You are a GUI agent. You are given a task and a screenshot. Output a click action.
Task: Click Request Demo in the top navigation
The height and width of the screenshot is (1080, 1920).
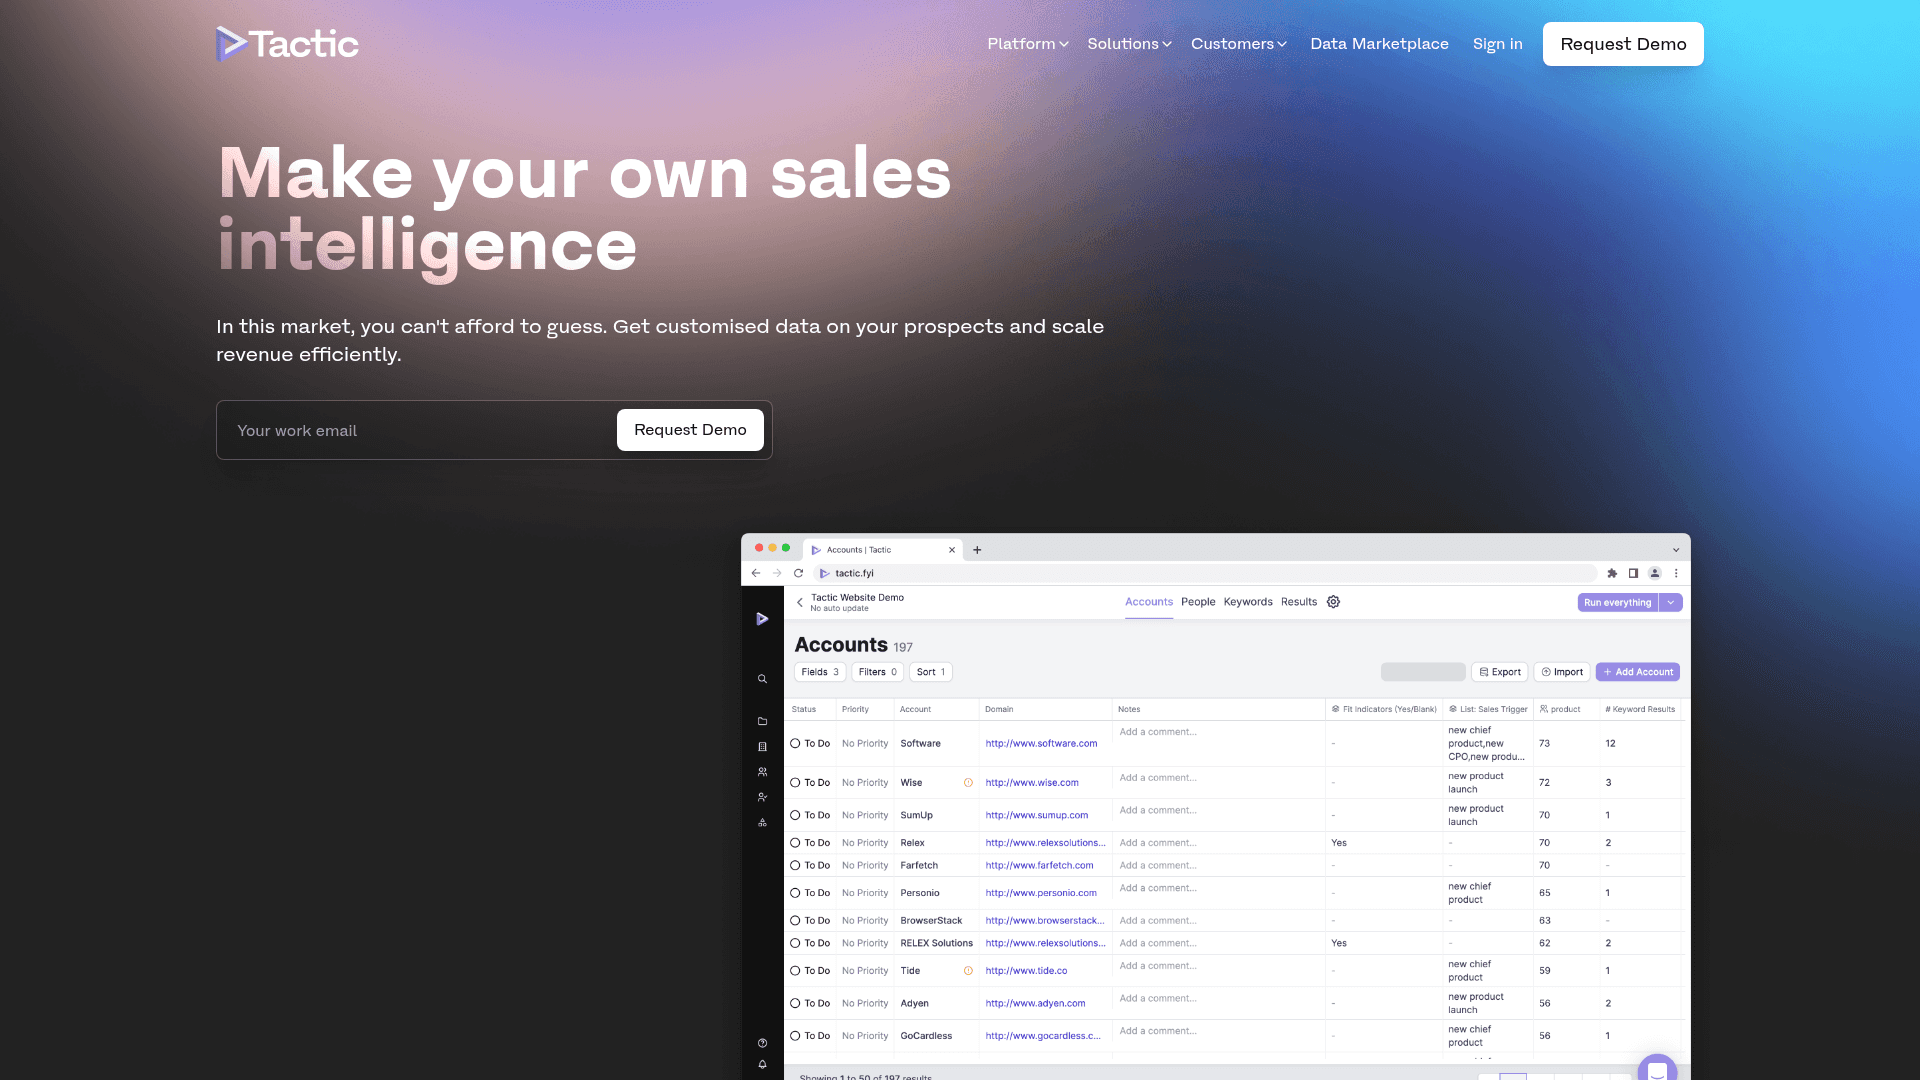[x=1623, y=44]
